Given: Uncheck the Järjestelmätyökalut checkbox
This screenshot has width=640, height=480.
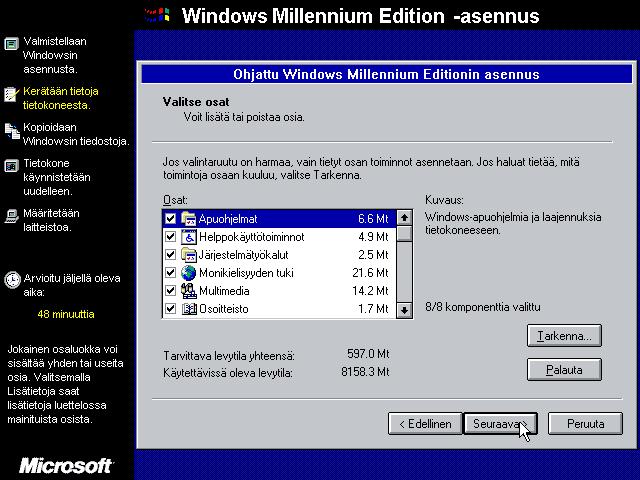Looking at the screenshot, I should (x=170, y=255).
